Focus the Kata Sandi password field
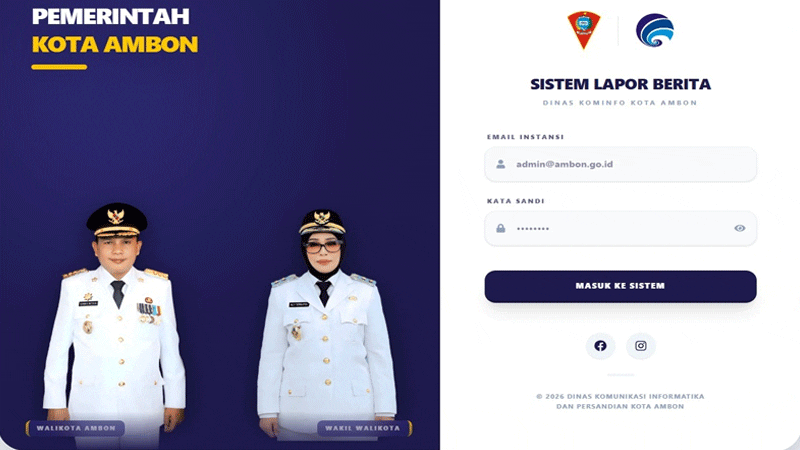This screenshot has height=450, width=800. tap(620, 228)
